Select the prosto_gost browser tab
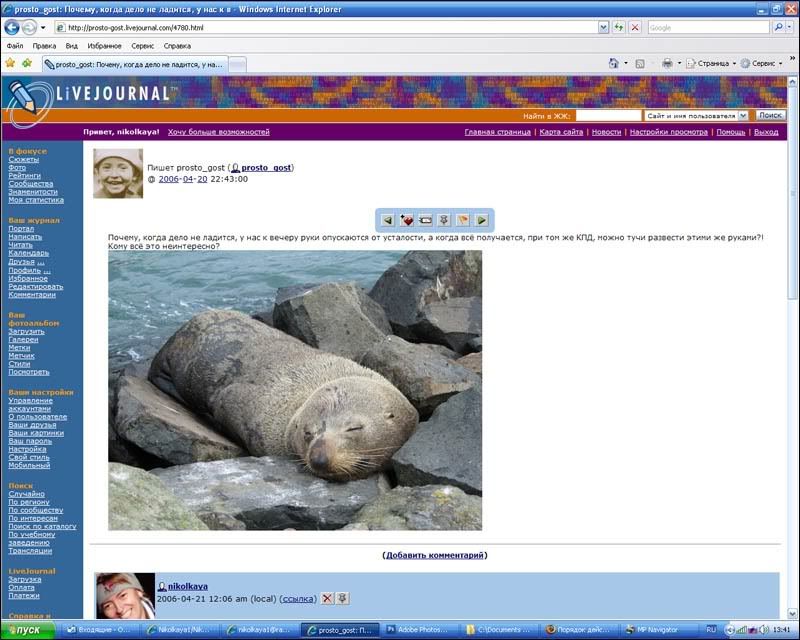Image resolution: width=800 pixels, height=640 pixels. point(135,64)
